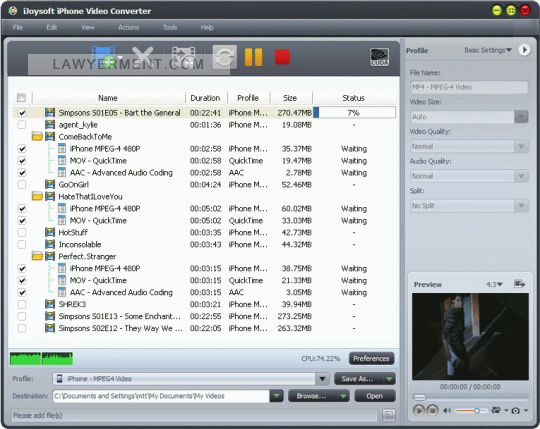Screen dimensions: 540x429
Task: Click profile icon of ComeBackToMe's MOV - QuickTime row
Action: pos(62,160)
